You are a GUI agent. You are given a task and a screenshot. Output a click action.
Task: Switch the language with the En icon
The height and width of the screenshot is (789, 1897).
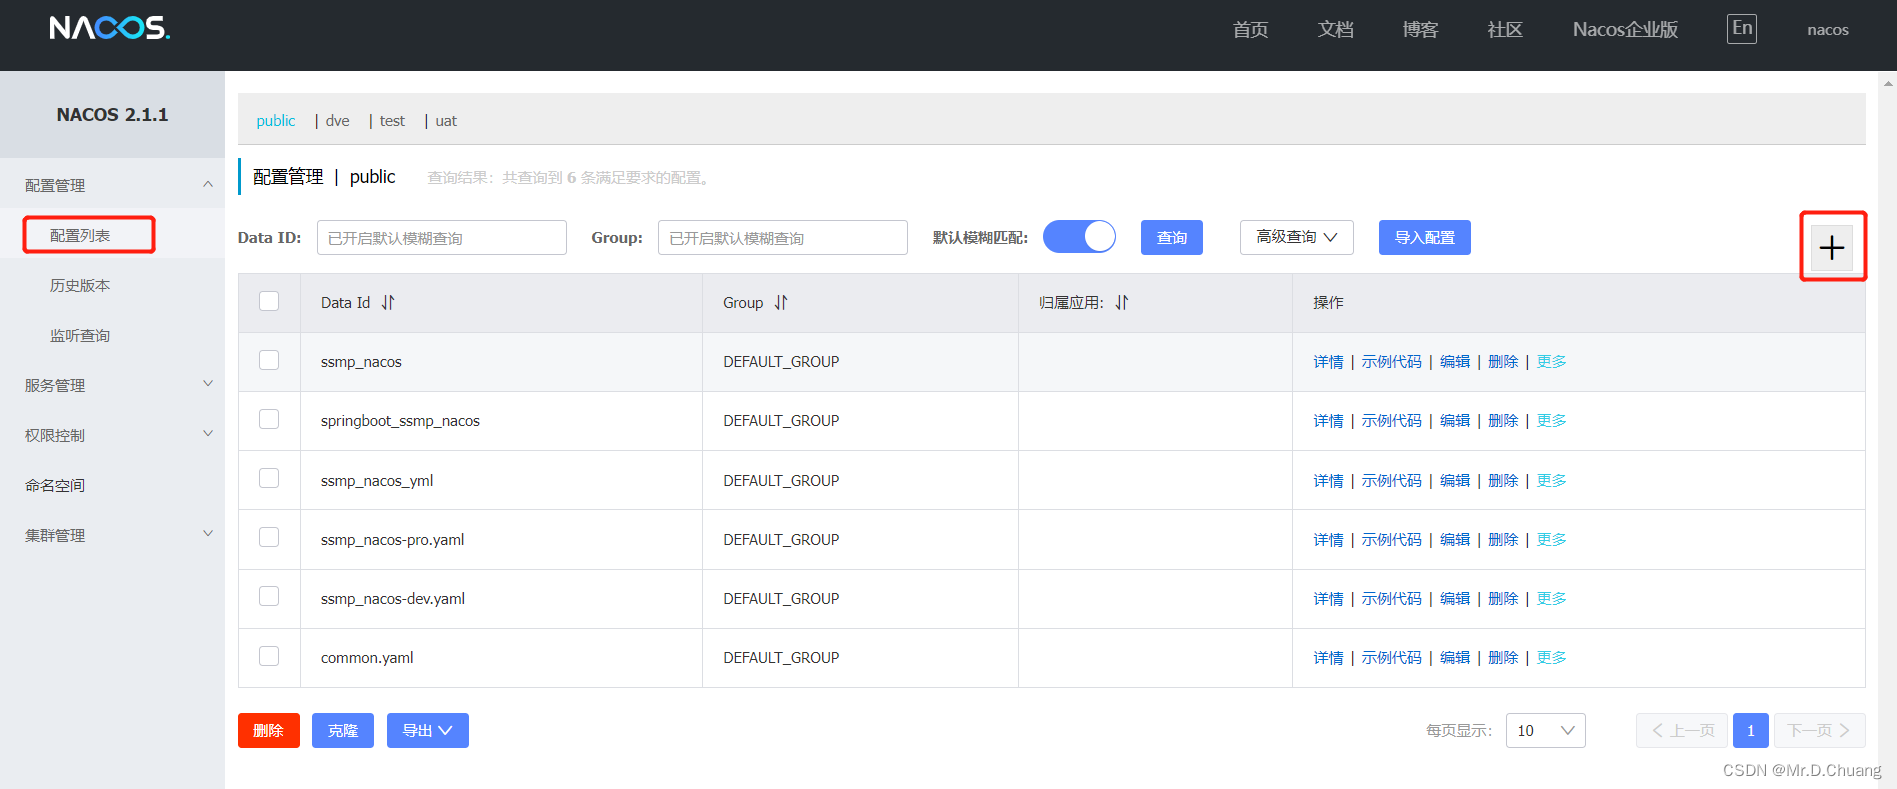(x=1742, y=28)
